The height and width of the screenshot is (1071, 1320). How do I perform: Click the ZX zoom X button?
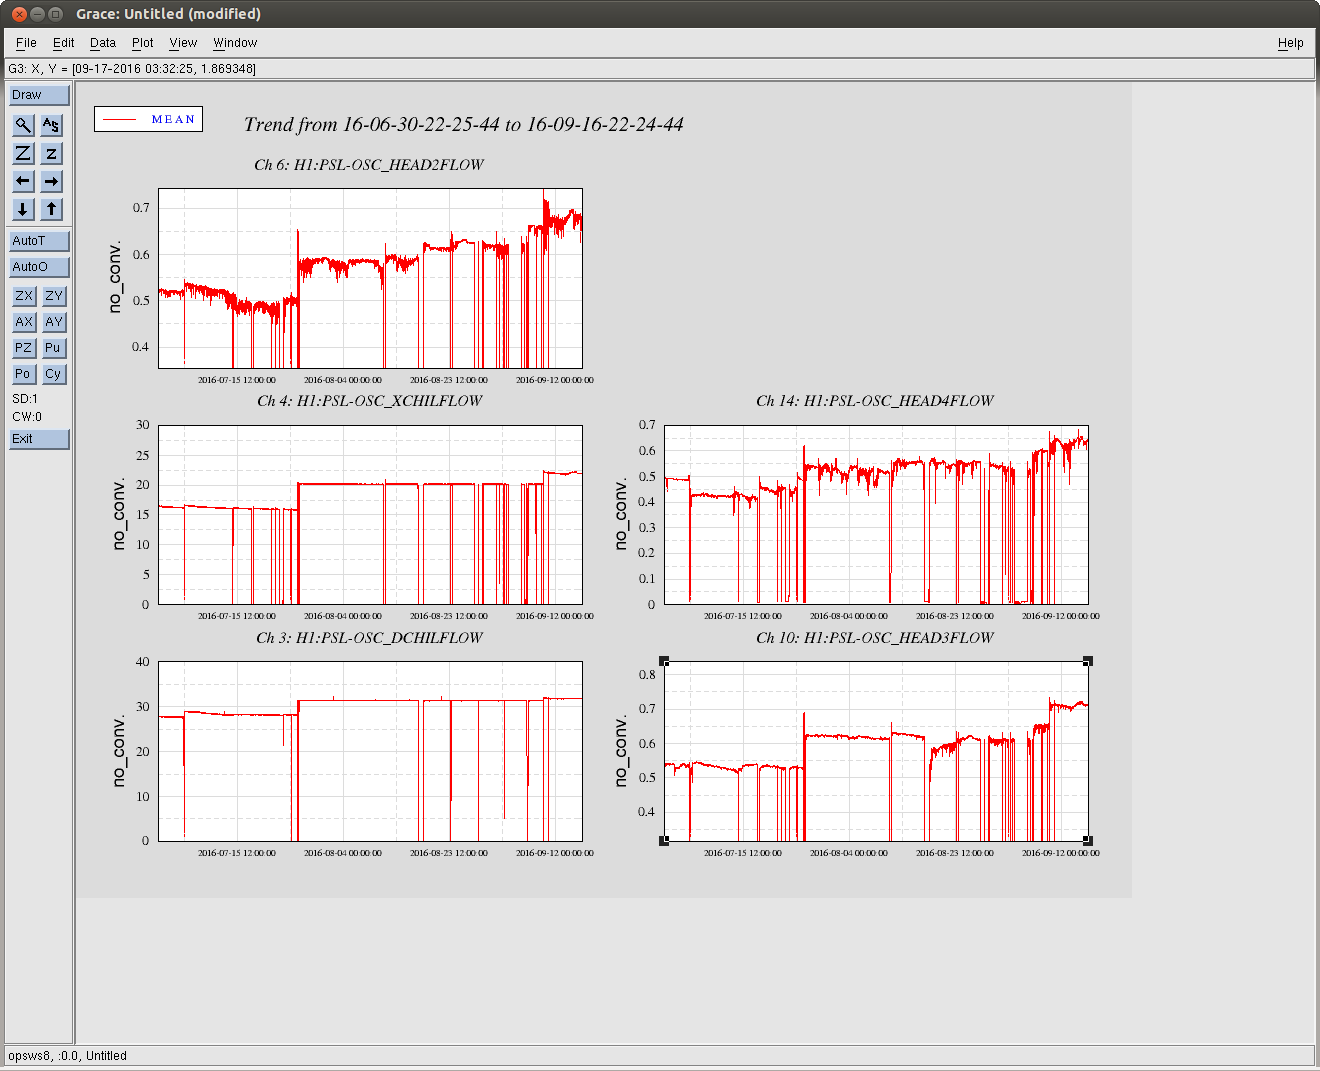point(24,296)
